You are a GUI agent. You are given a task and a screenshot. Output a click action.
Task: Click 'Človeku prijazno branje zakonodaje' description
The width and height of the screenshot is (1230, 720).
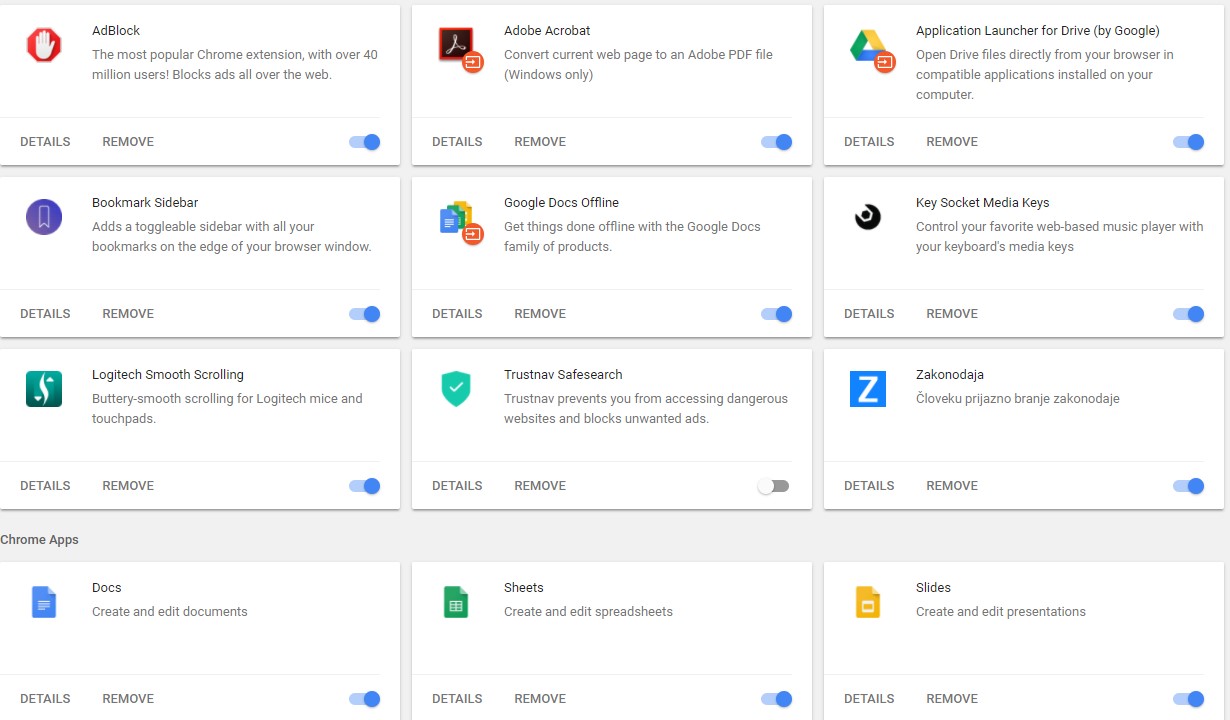coord(1017,399)
